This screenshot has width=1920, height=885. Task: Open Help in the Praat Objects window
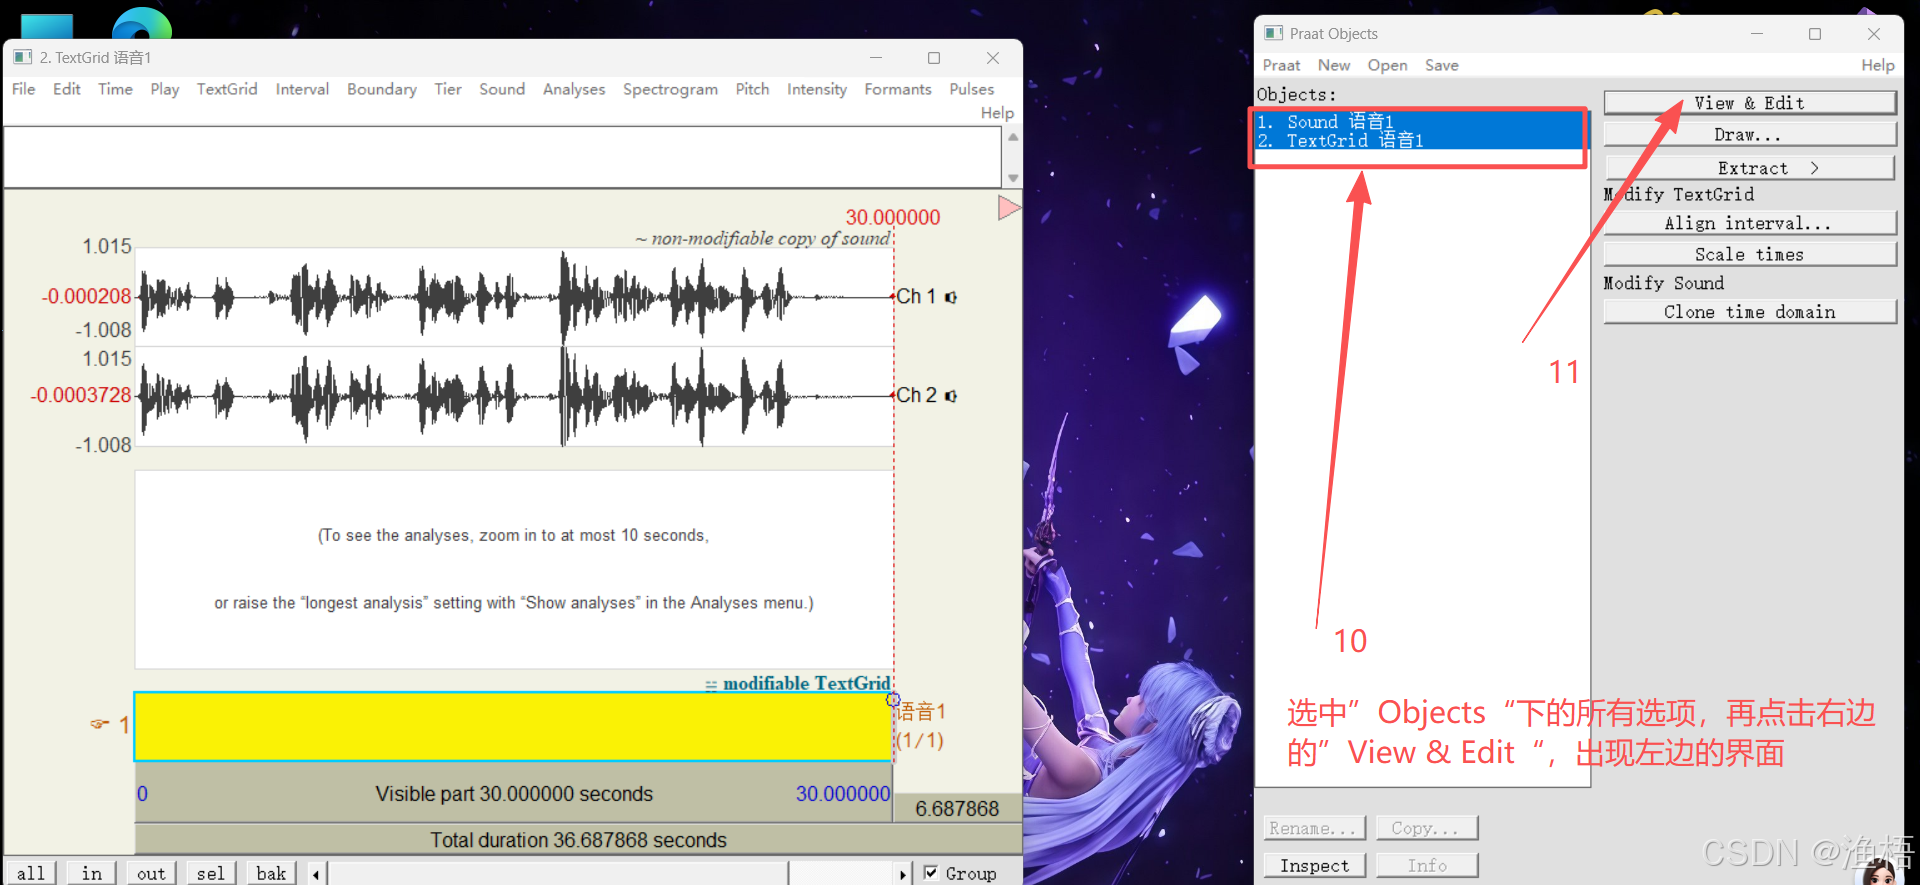click(1877, 65)
